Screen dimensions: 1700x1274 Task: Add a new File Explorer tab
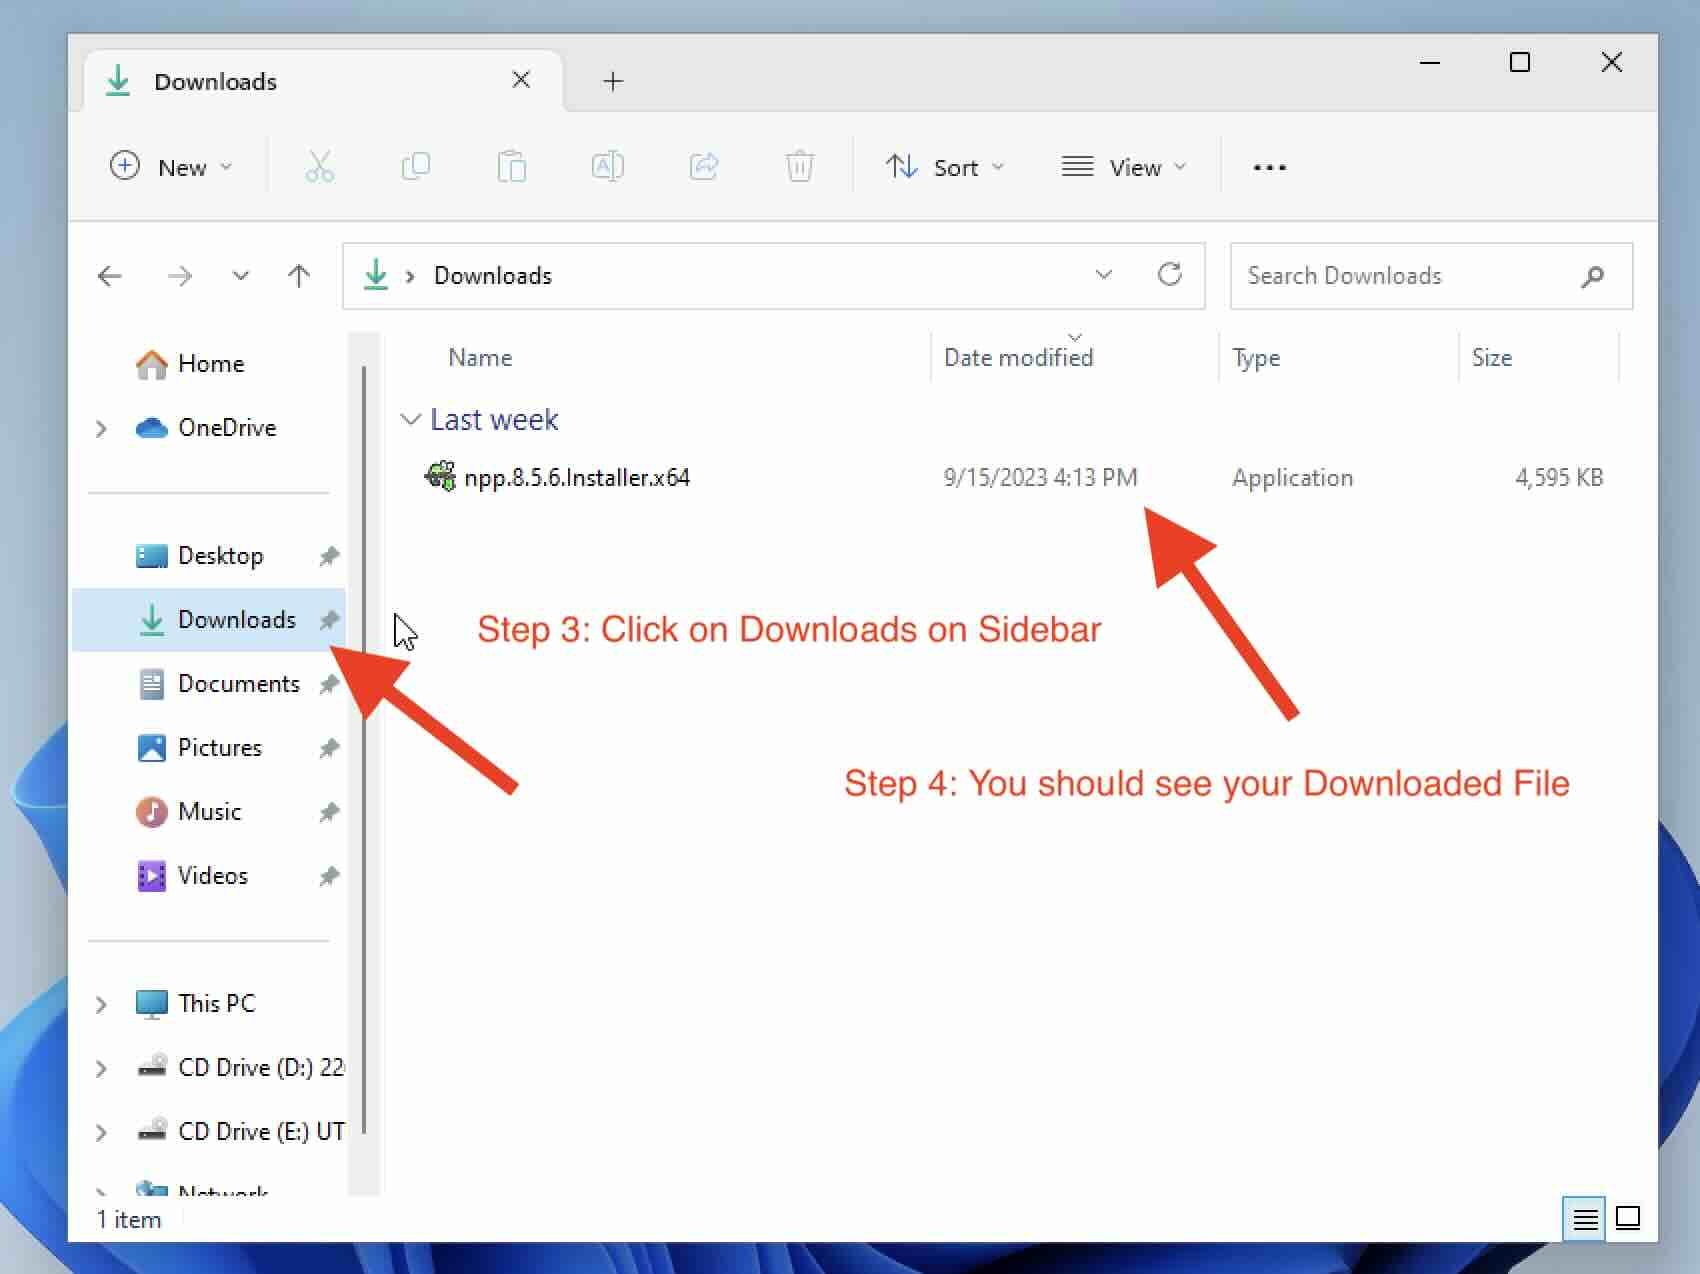(613, 81)
